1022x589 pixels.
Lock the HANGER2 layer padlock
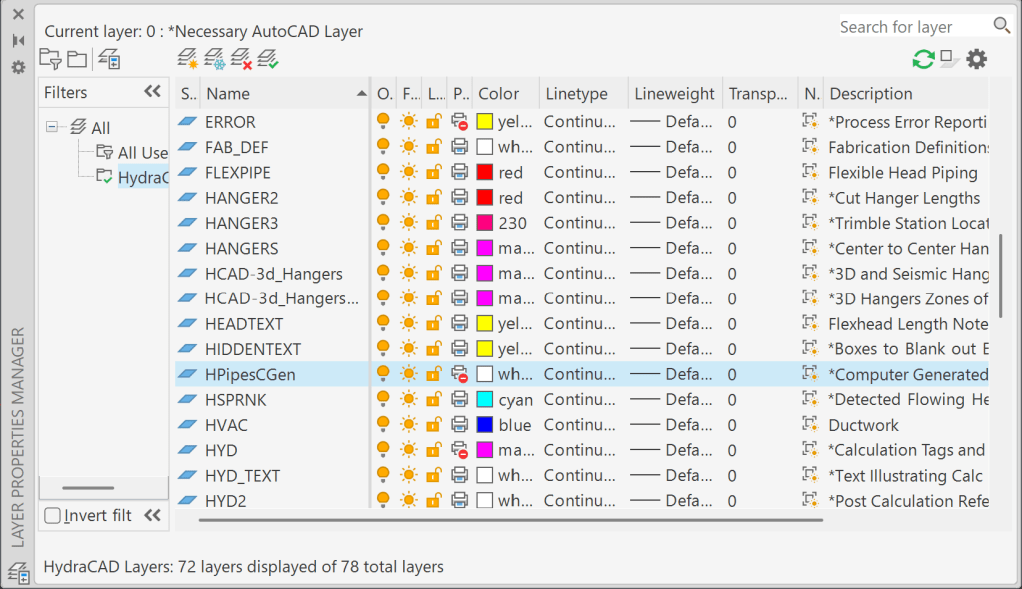tap(433, 197)
